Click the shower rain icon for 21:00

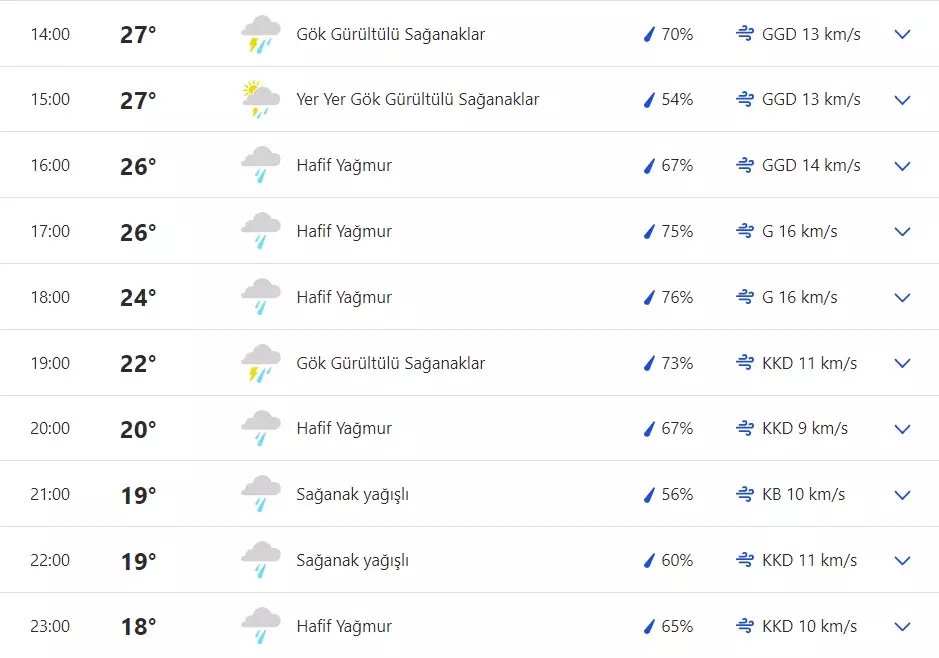click(x=260, y=494)
